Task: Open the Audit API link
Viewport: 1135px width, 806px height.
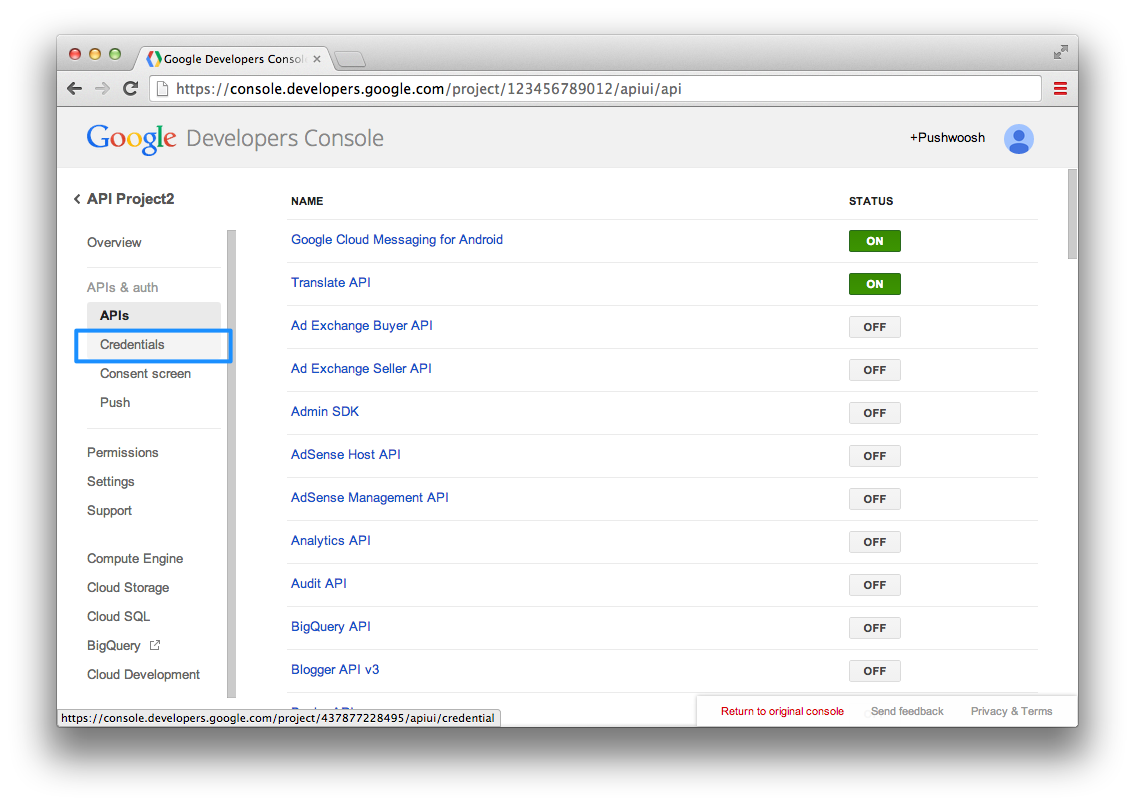Action: (x=318, y=584)
